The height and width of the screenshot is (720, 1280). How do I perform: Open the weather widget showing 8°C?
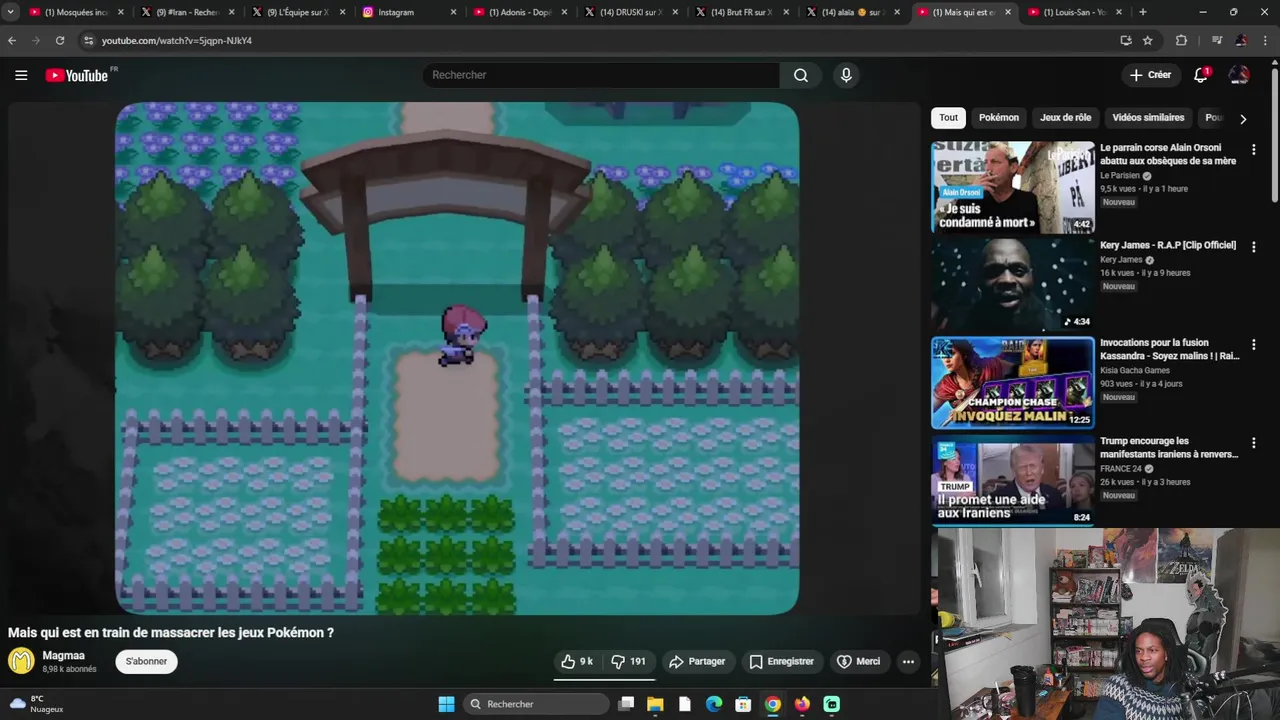[x=37, y=704]
